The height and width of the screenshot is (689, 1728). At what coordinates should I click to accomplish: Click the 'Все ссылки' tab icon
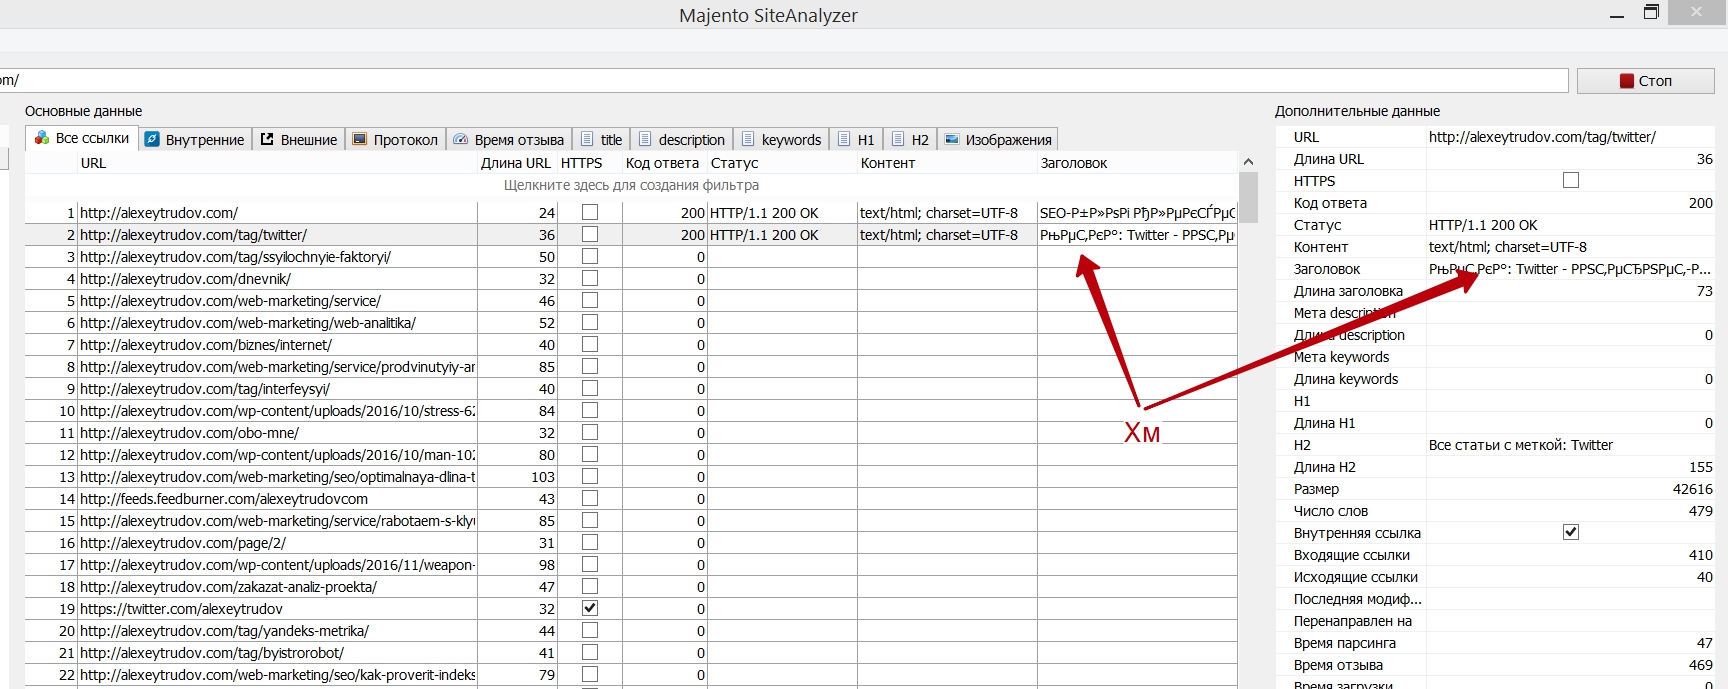click(x=42, y=138)
